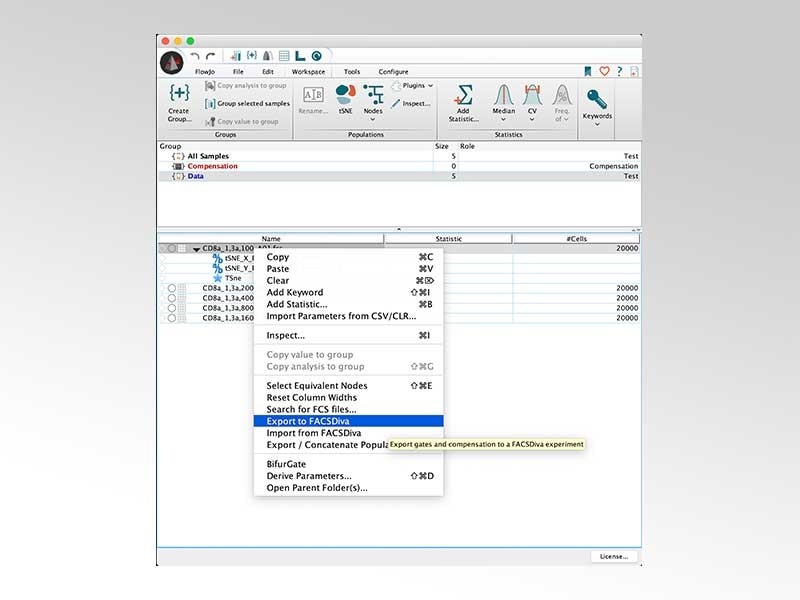This screenshot has width=800, height=600.
Task: Switch to the Workspace tab
Action: tap(308, 72)
